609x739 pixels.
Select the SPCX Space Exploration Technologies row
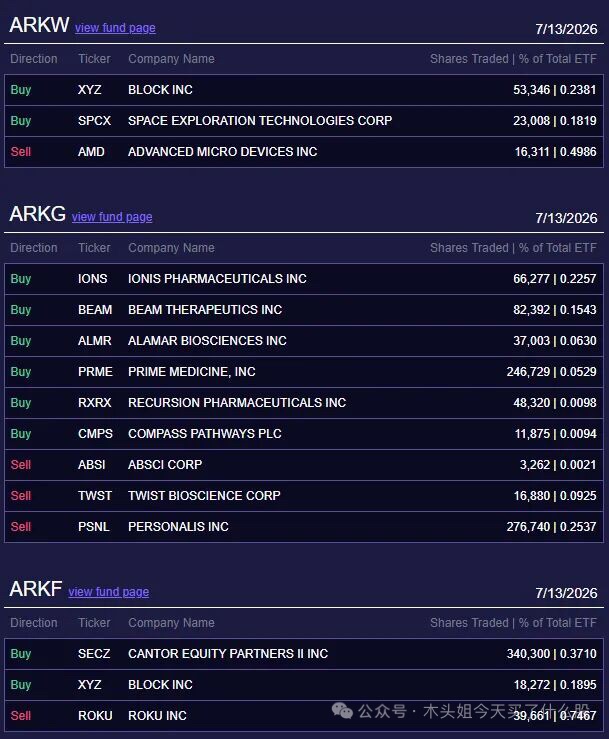(304, 121)
